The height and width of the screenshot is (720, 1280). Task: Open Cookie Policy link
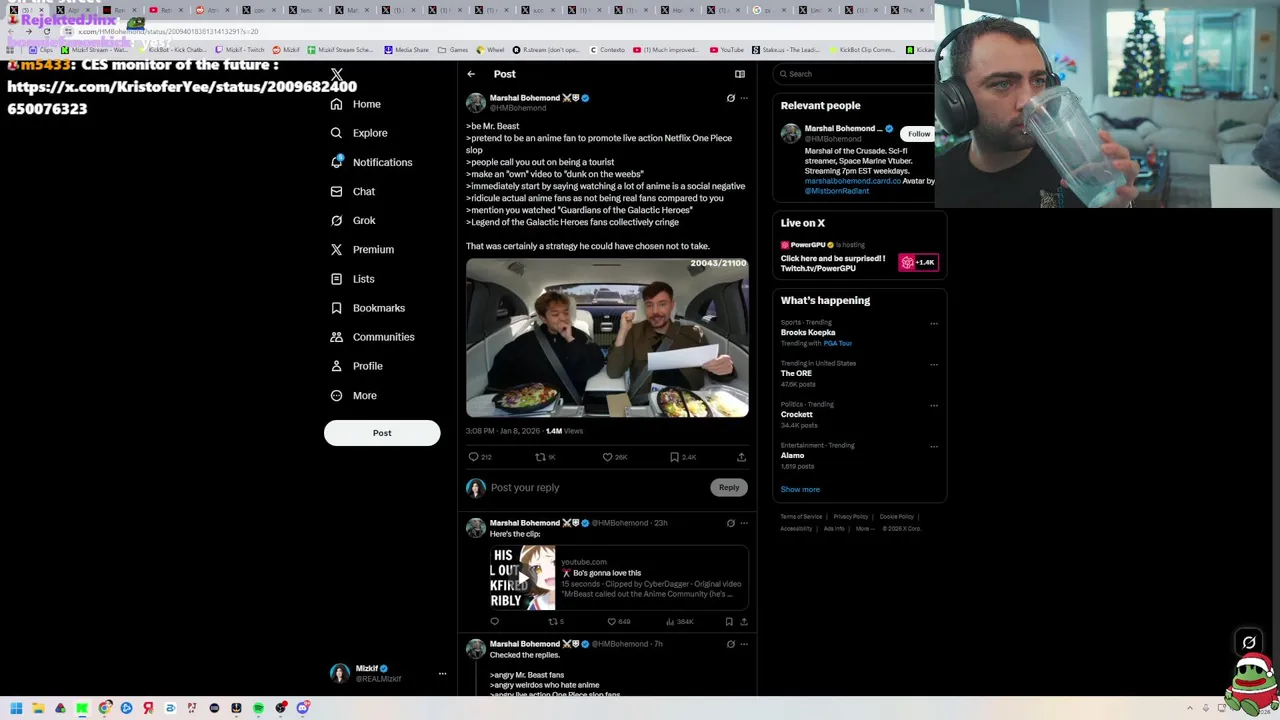[x=897, y=517]
